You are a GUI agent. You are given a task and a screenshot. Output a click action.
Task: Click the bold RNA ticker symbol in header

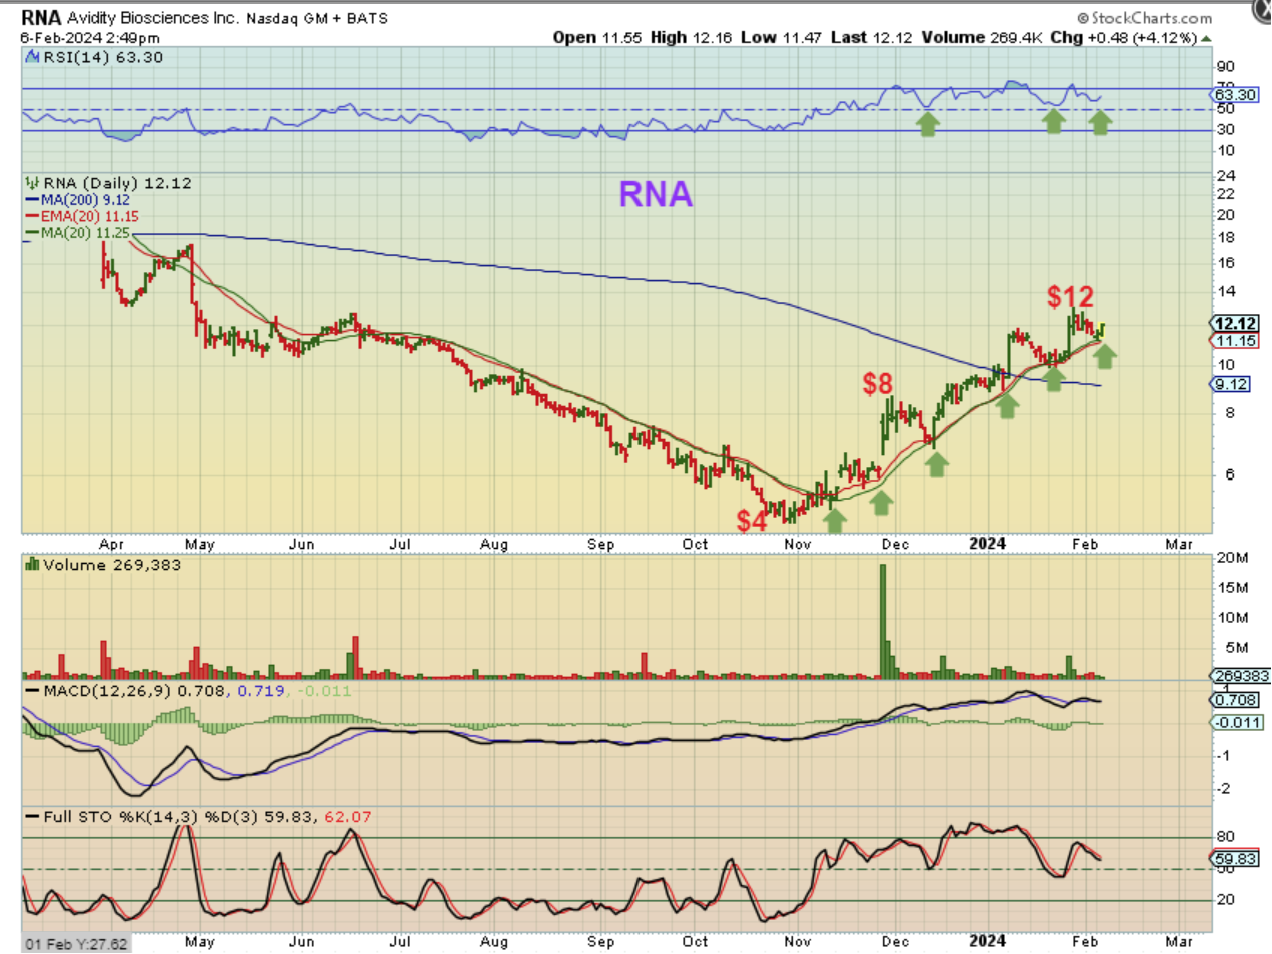pos(41,18)
